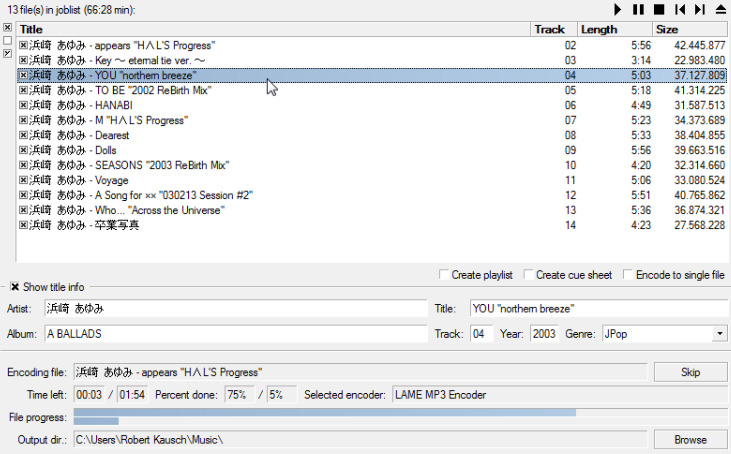Click track number 10 cell
This screenshot has width=731, height=454.
pyautogui.click(x=570, y=165)
